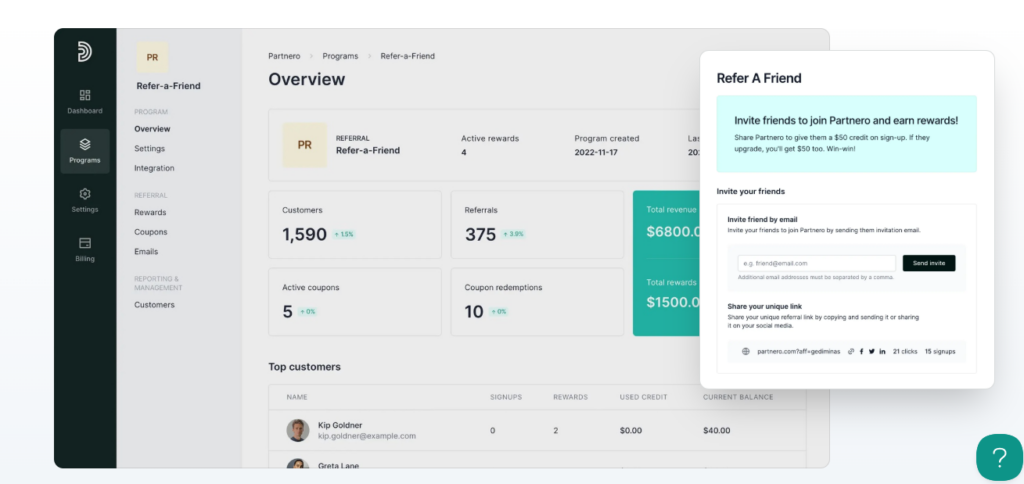Click Kip Goldner's avatar in Top customers
This screenshot has width=1024, height=484.
tap(298, 430)
